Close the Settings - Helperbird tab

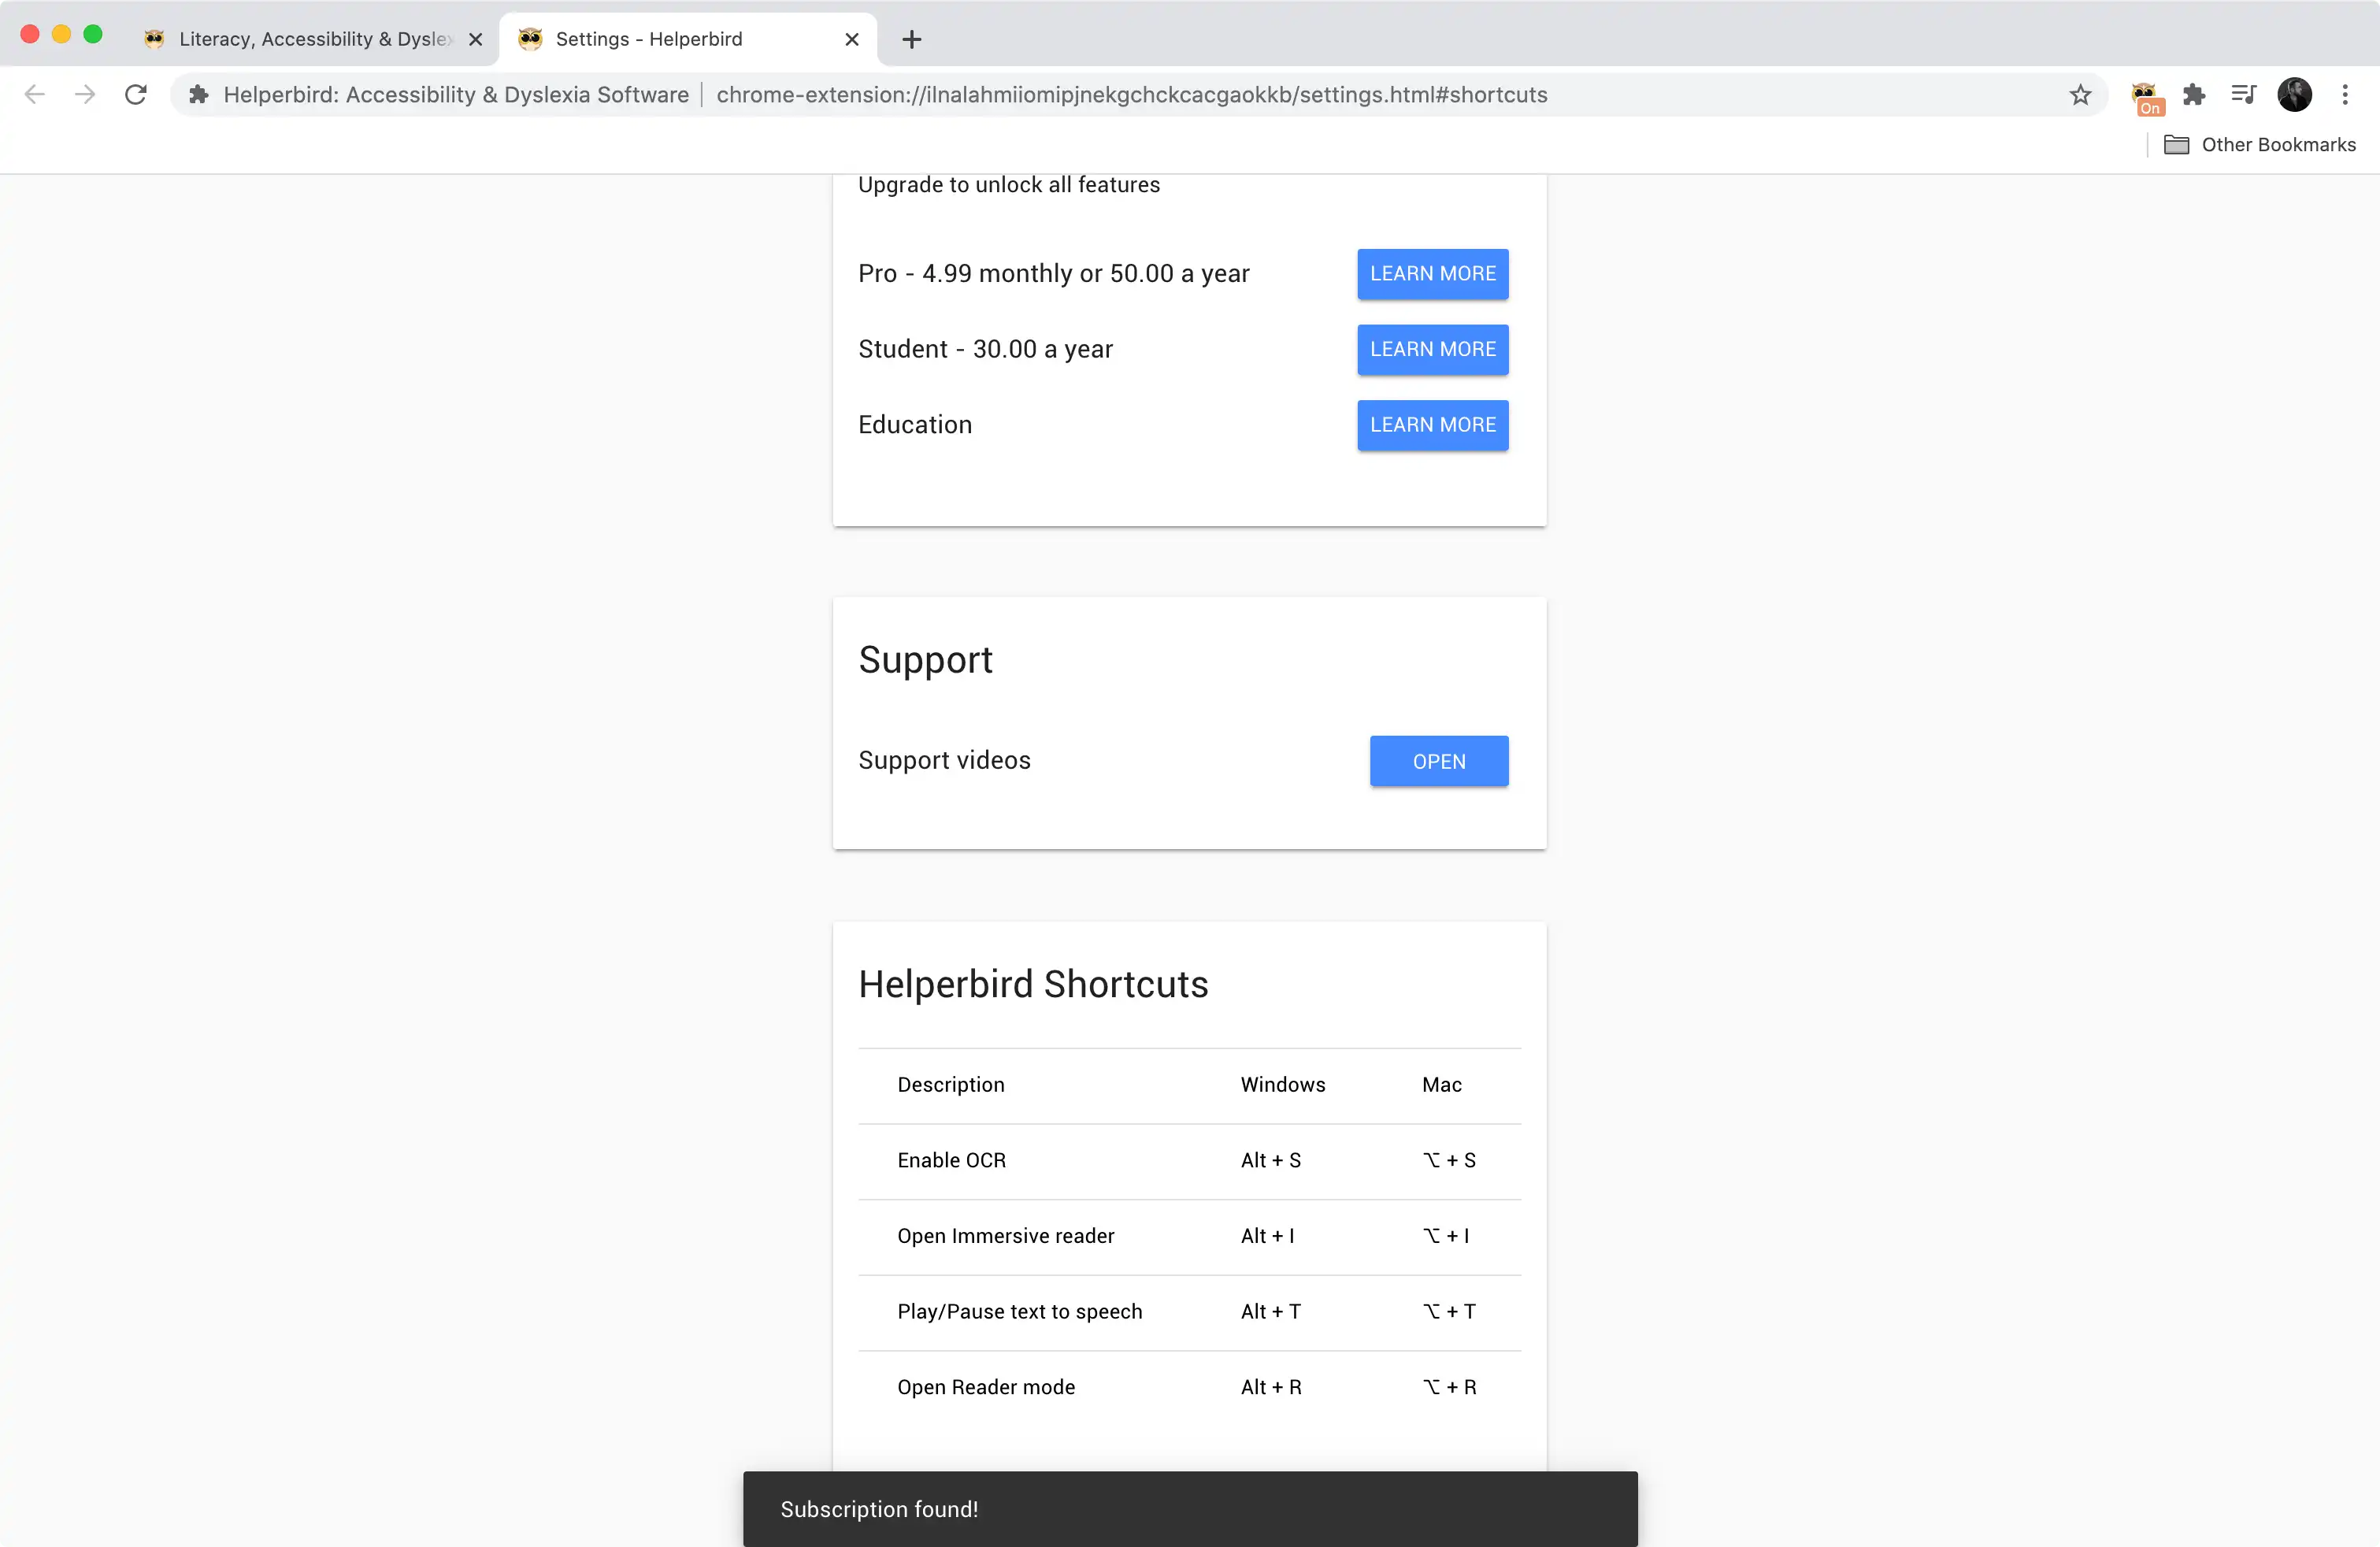point(852,39)
